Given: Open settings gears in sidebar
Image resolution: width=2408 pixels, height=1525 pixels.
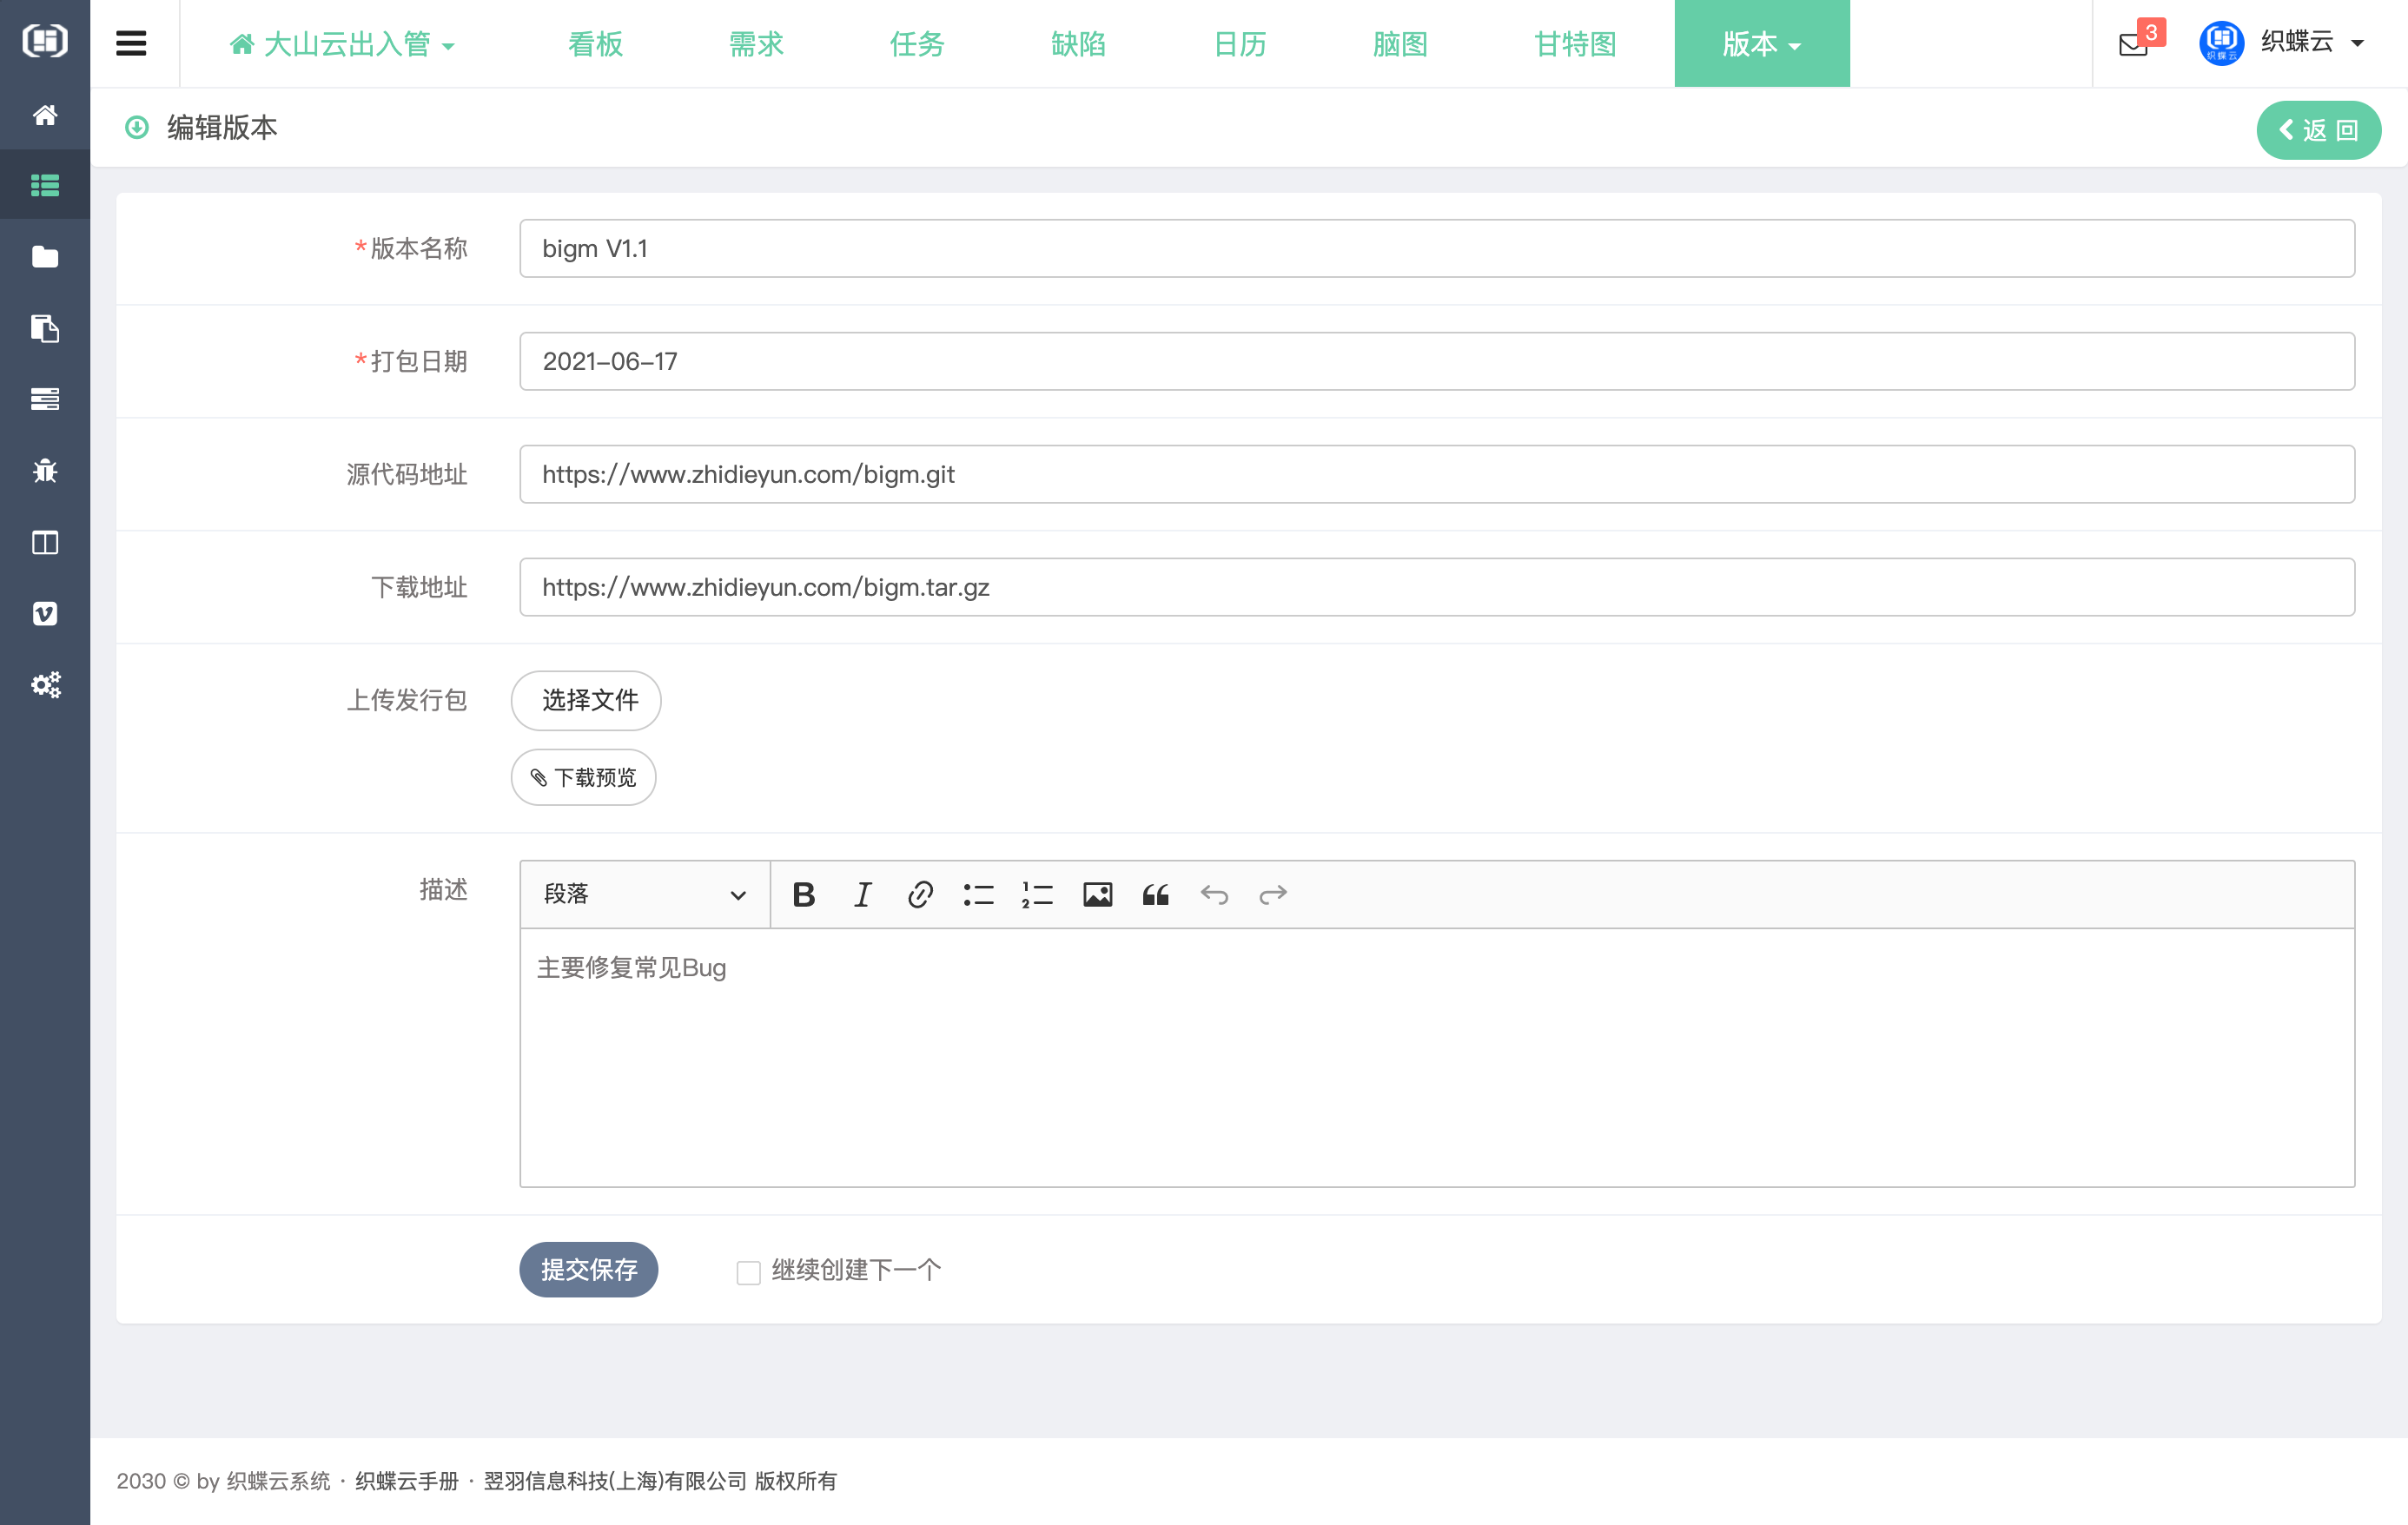Looking at the screenshot, I should [x=45, y=685].
